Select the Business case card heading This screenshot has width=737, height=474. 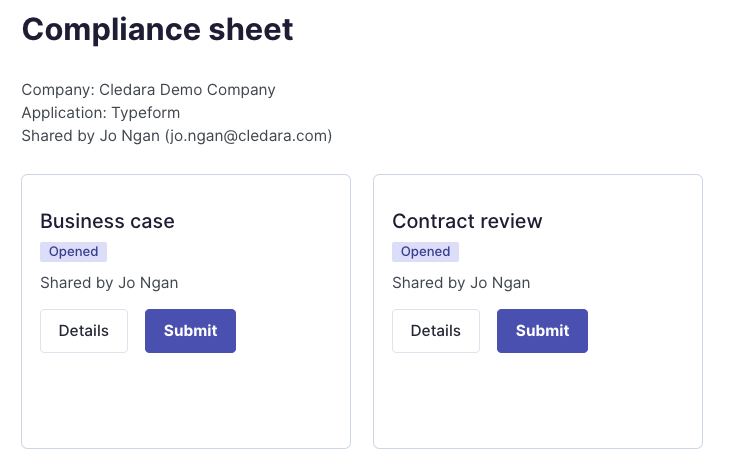107,221
